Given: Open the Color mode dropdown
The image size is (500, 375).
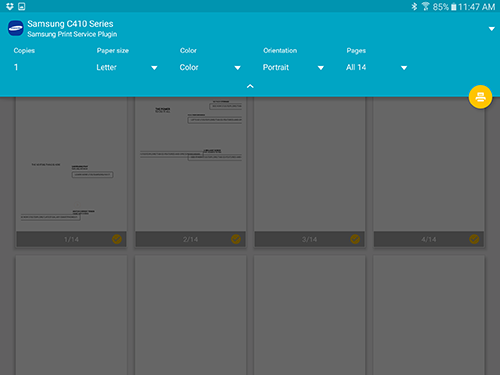Looking at the screenshot, I should [210, 67].
